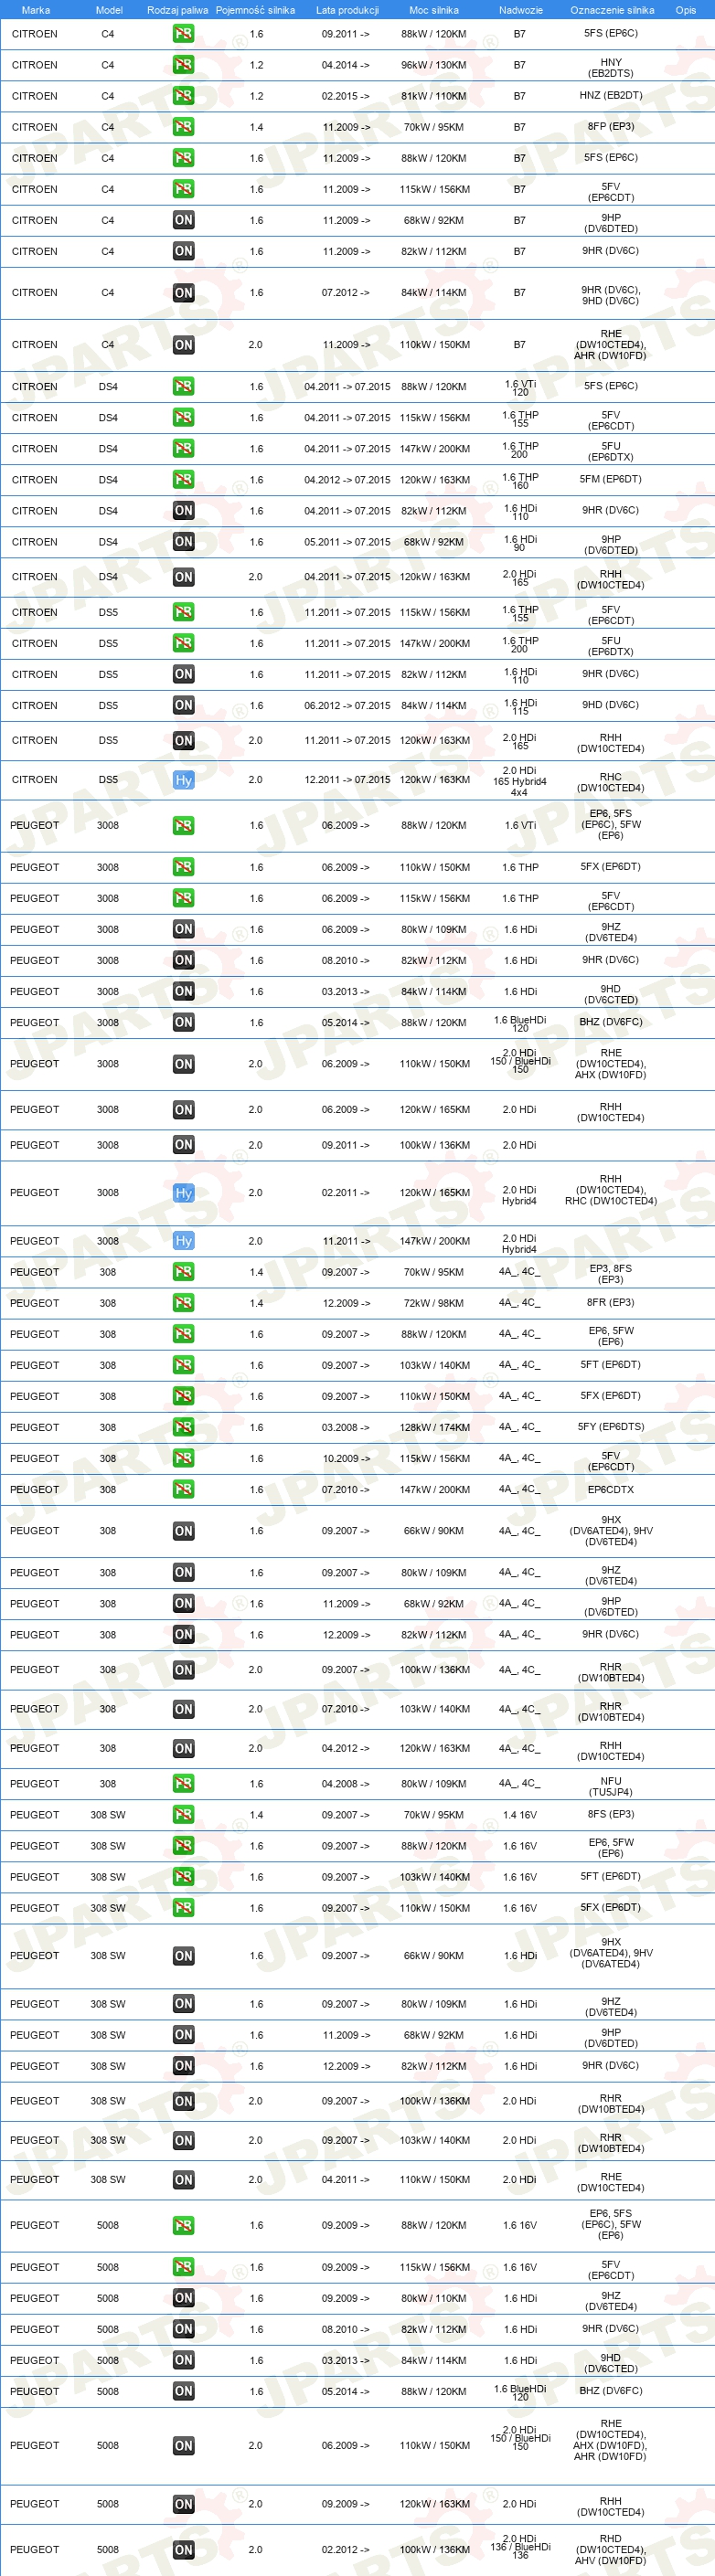Click petrol icon in Citroen C4 09.2011 row

(183, 34)
